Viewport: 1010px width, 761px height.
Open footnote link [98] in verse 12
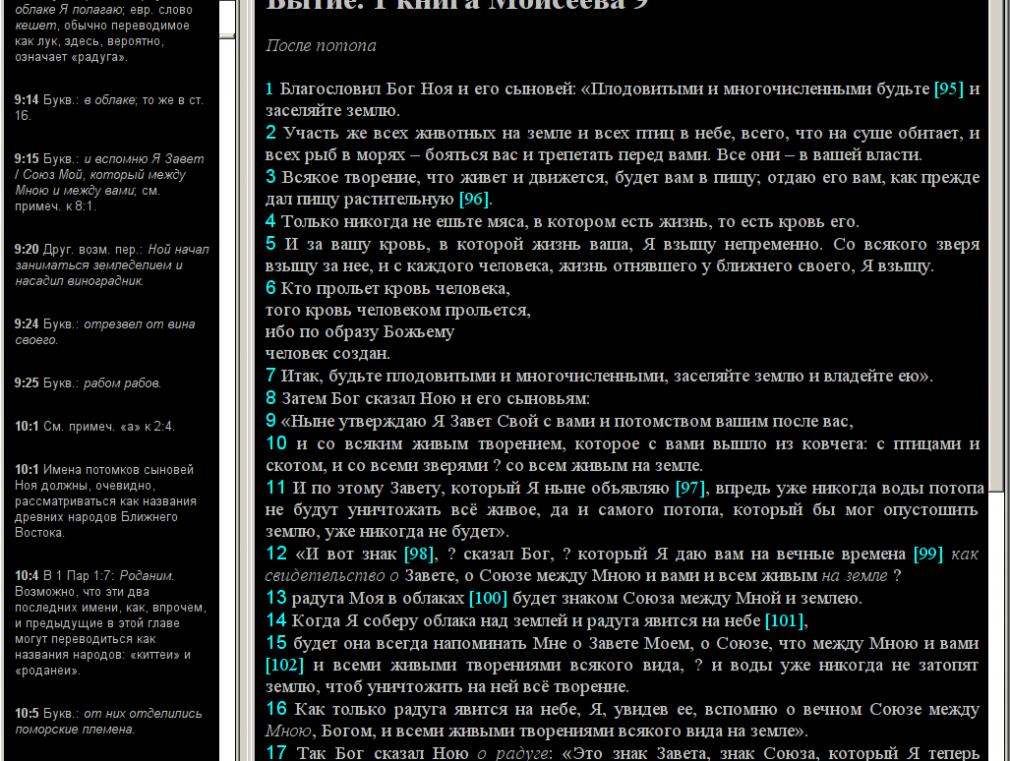(419, 554)
